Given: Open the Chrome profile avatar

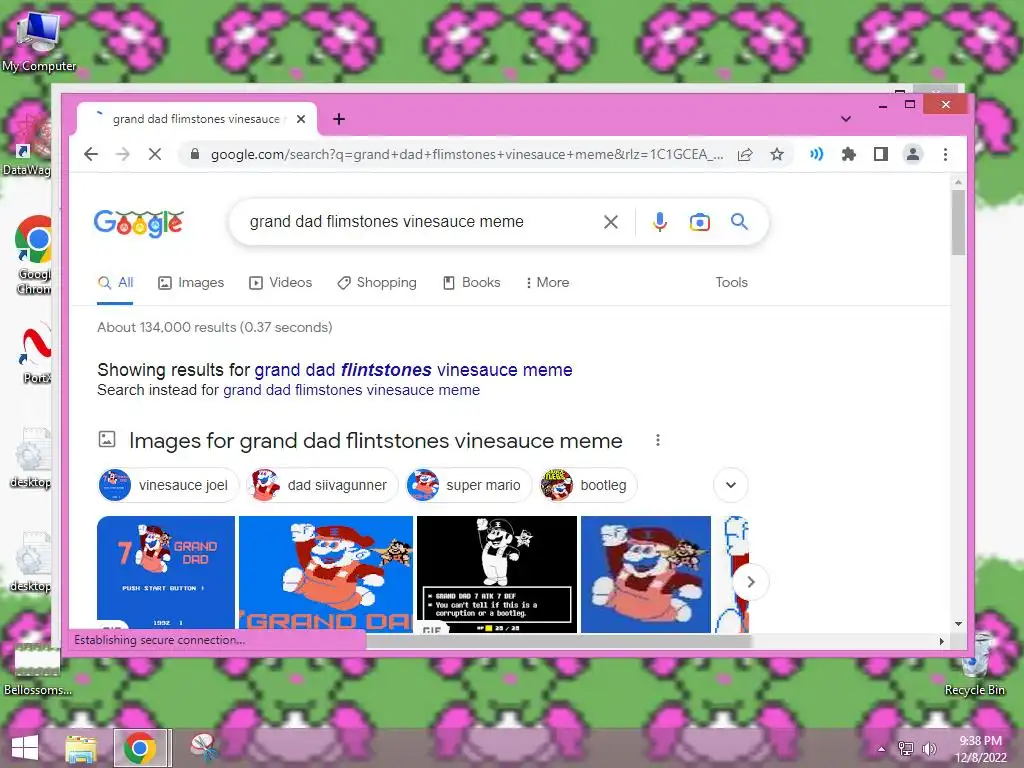Looking at the screenshot, I should click(x=912, y=154).
